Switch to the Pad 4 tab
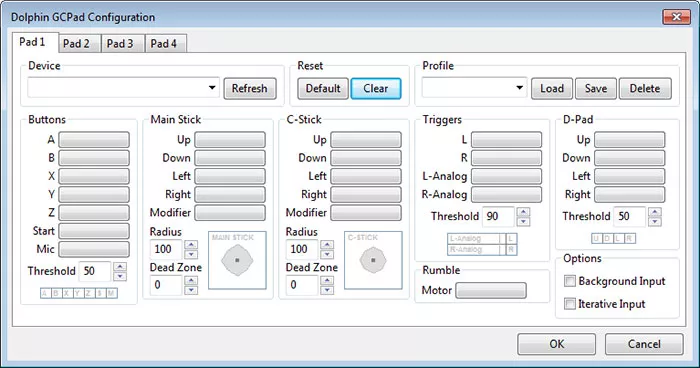 (166, 43)
